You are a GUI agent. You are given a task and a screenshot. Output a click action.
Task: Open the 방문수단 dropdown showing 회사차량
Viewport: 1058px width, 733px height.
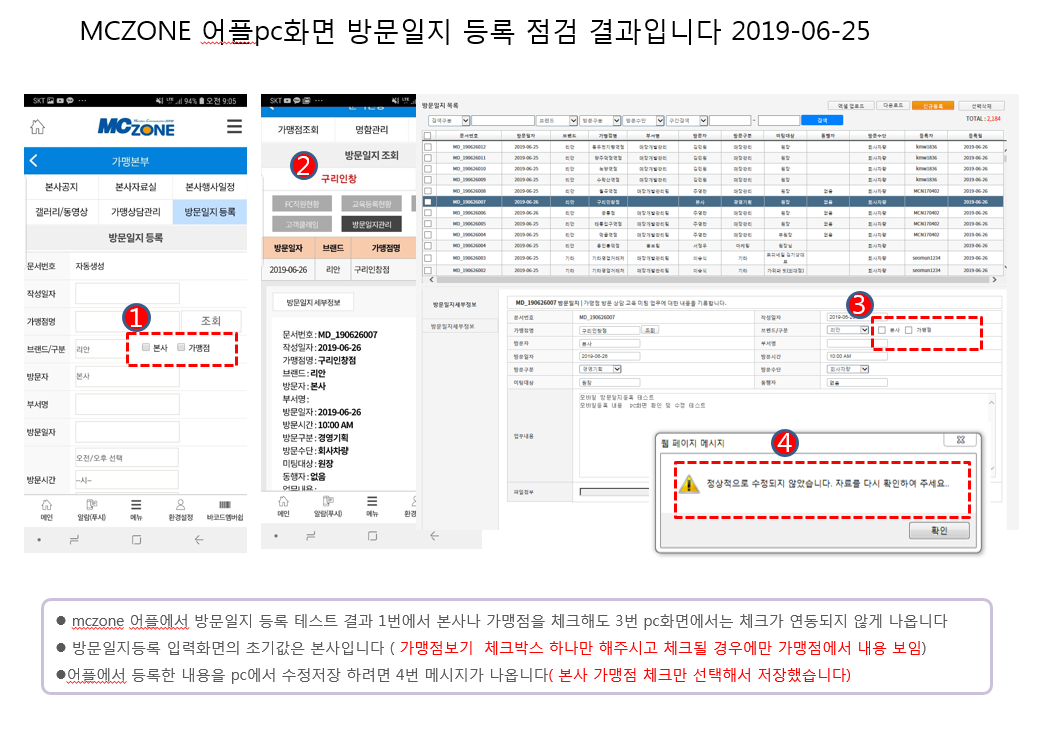point(848,369)
